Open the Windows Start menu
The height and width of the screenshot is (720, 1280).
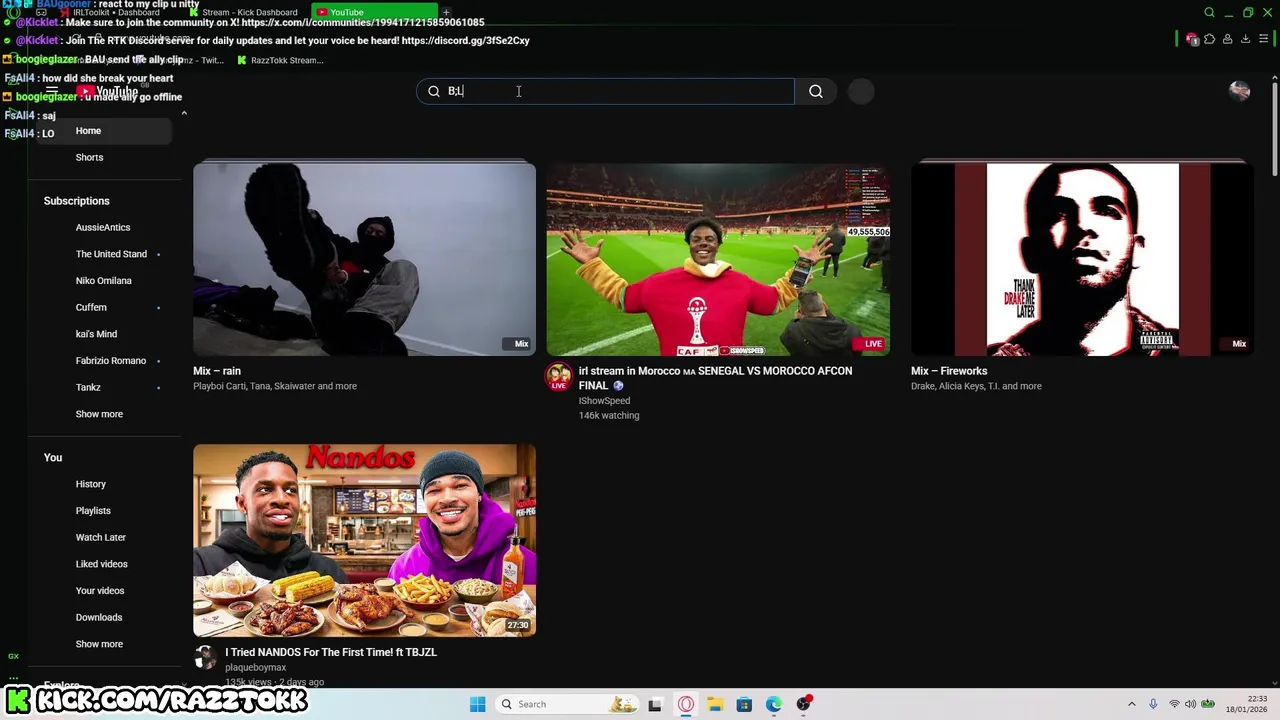click(478, 704)
